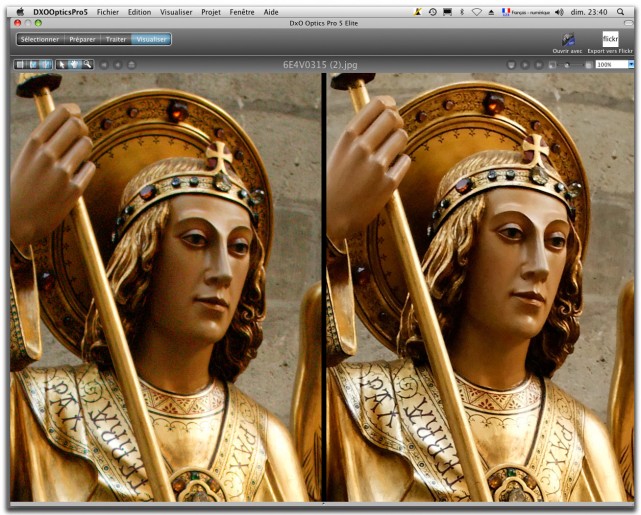Click the zoom-out small-image icon

coord(552,65)
